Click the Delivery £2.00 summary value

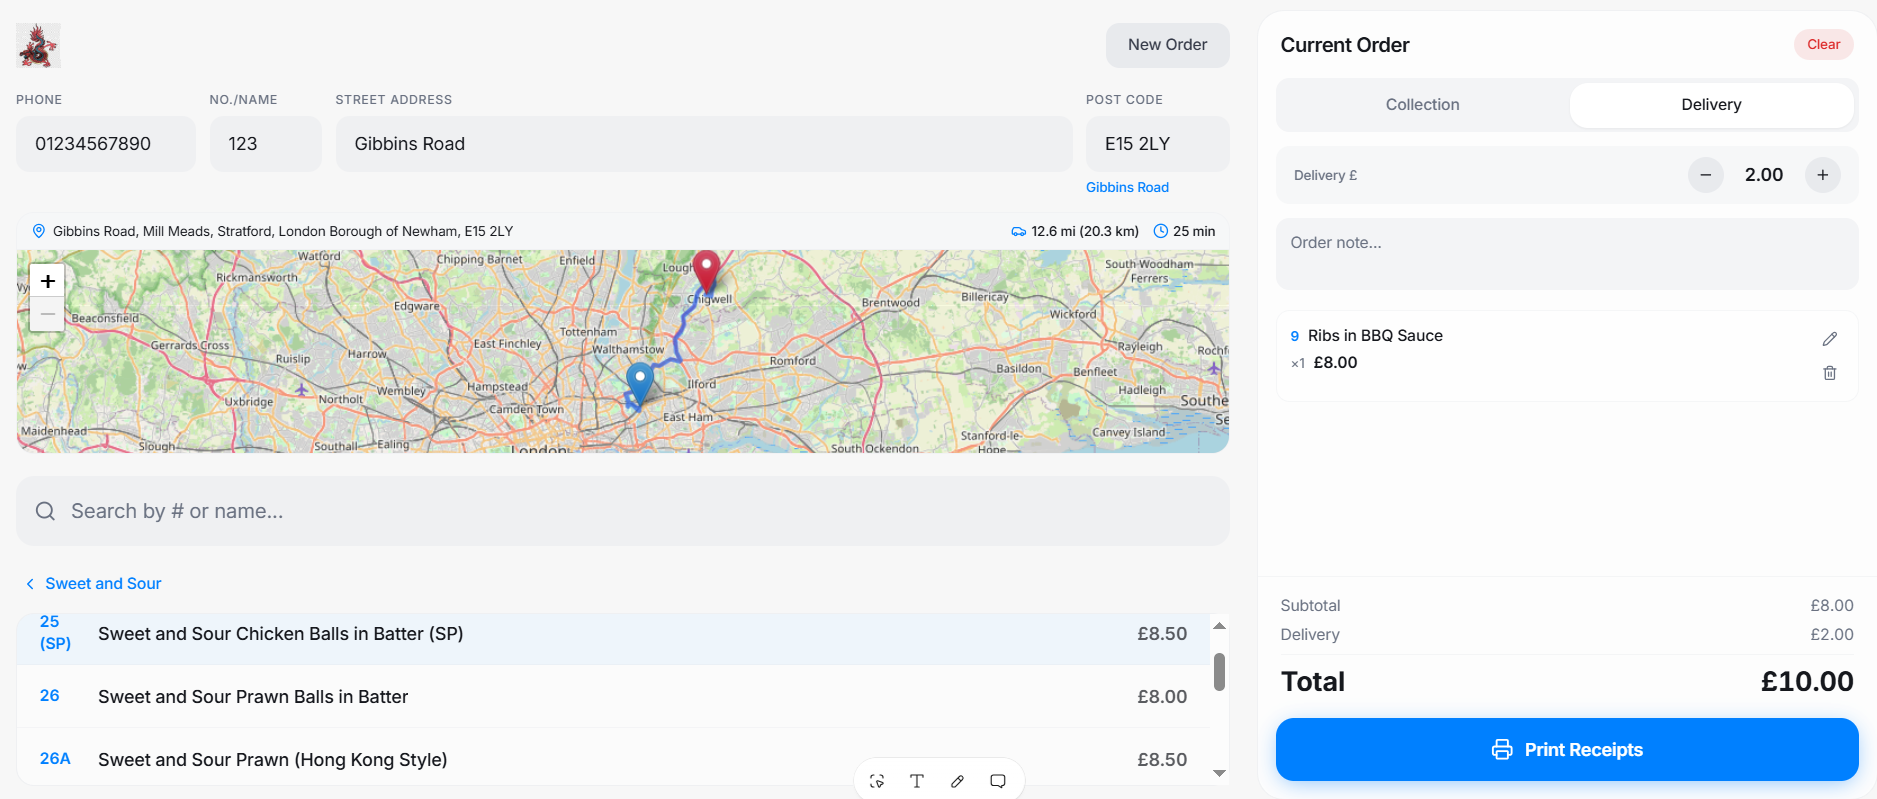click(1832, 635)
